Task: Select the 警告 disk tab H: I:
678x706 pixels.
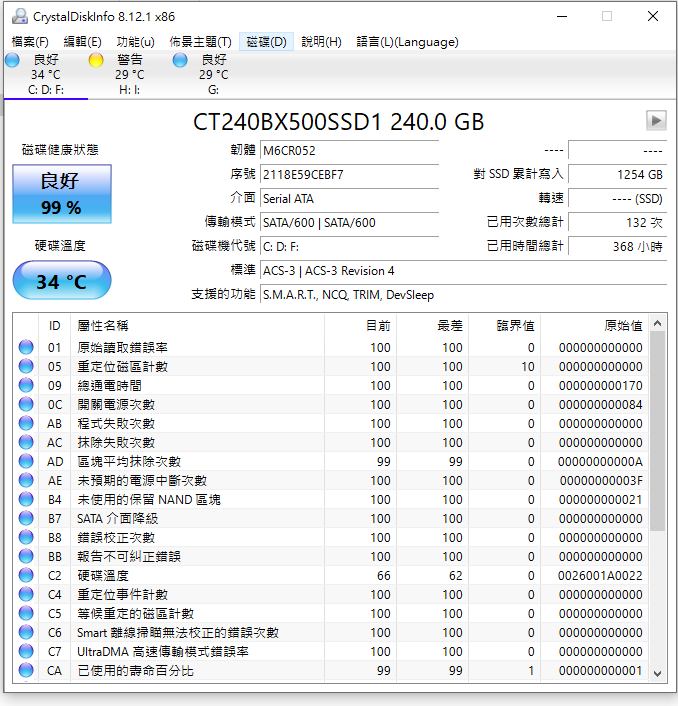Action: (130, 74)
